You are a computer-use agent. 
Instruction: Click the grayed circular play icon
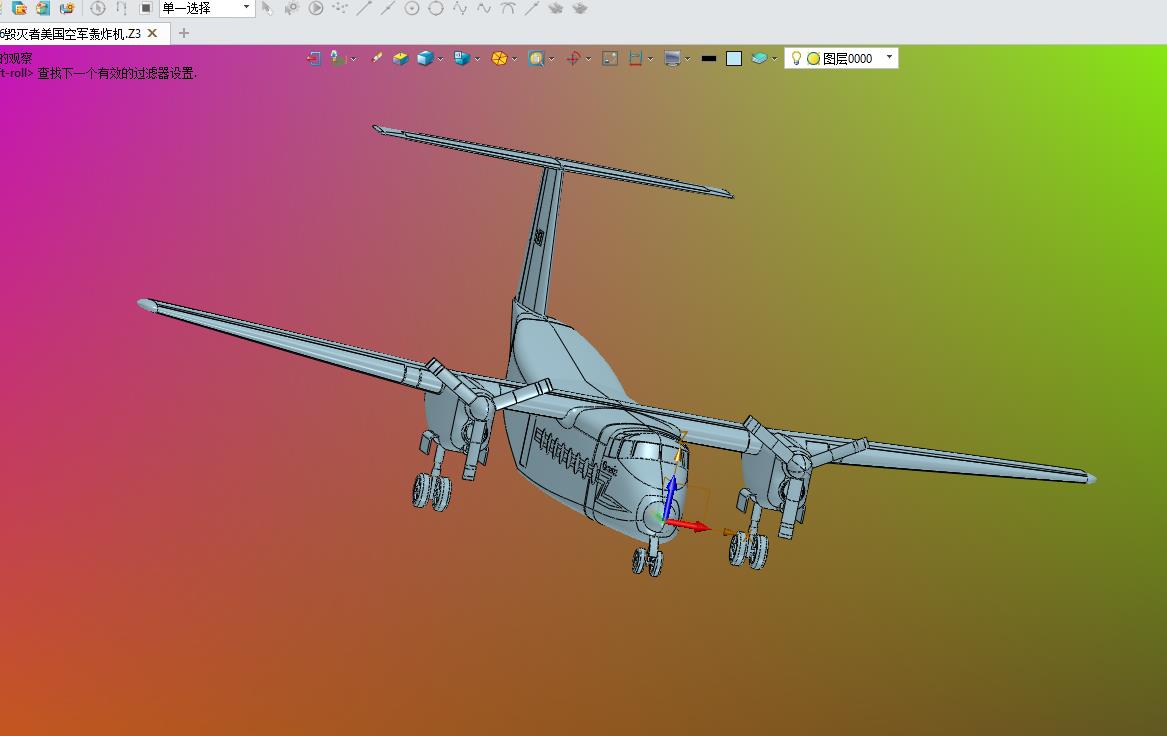tap(316, 8)
